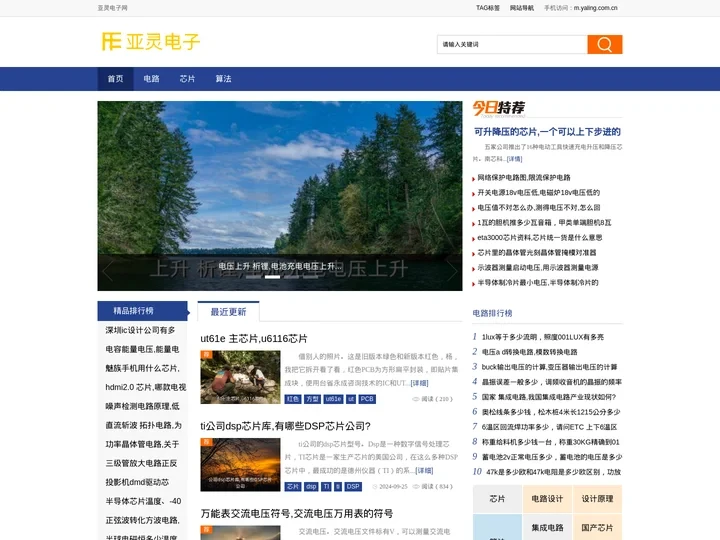Select the uppercase DSP tag
This screenshot has height=540, width=720.
click(353, 487)
